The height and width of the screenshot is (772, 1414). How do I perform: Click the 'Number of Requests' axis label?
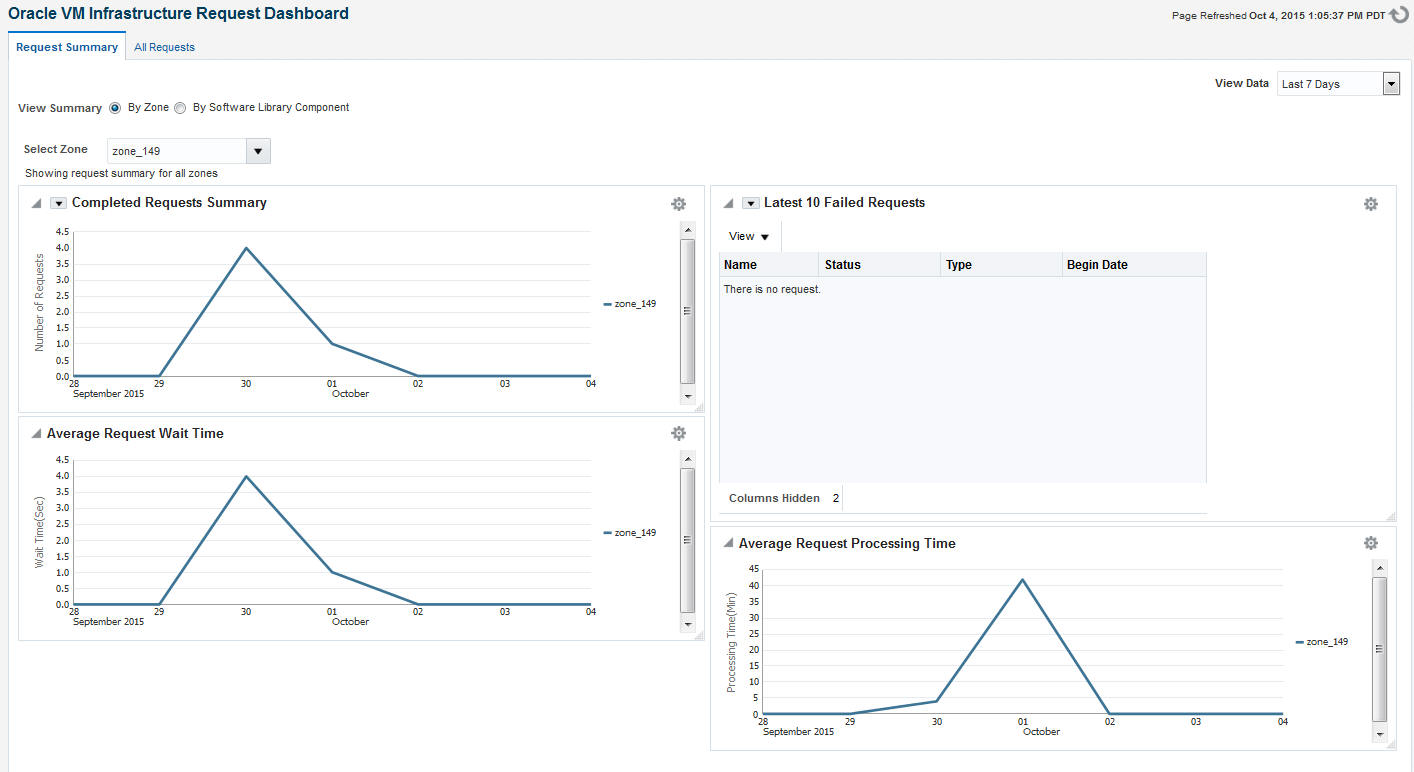(x=40, y=303)
